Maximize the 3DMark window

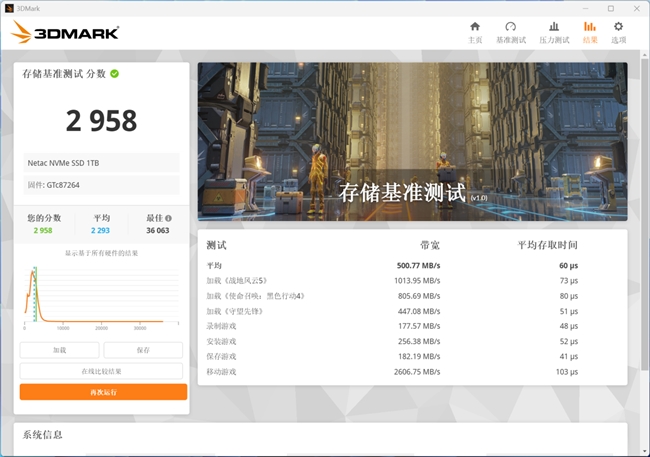click(x=611, y=8)
